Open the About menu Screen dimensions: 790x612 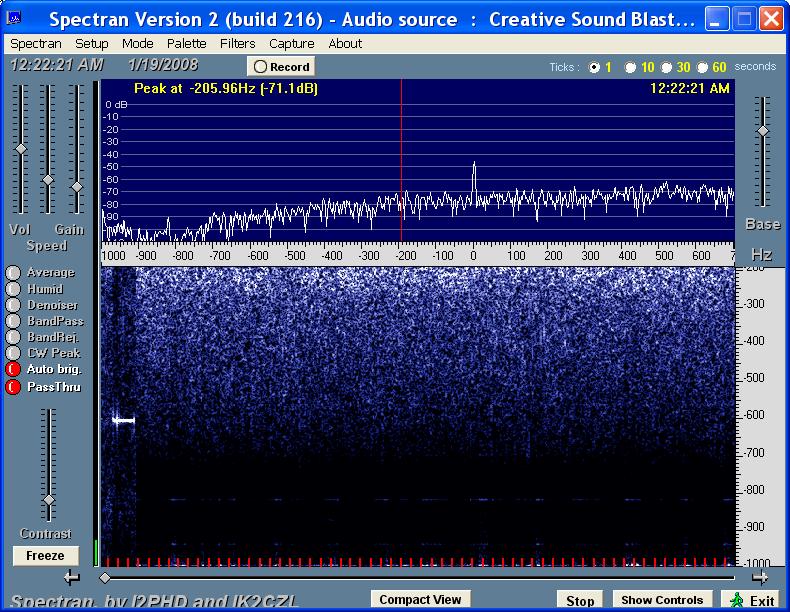pyautogui.click(x=345, y=44)
